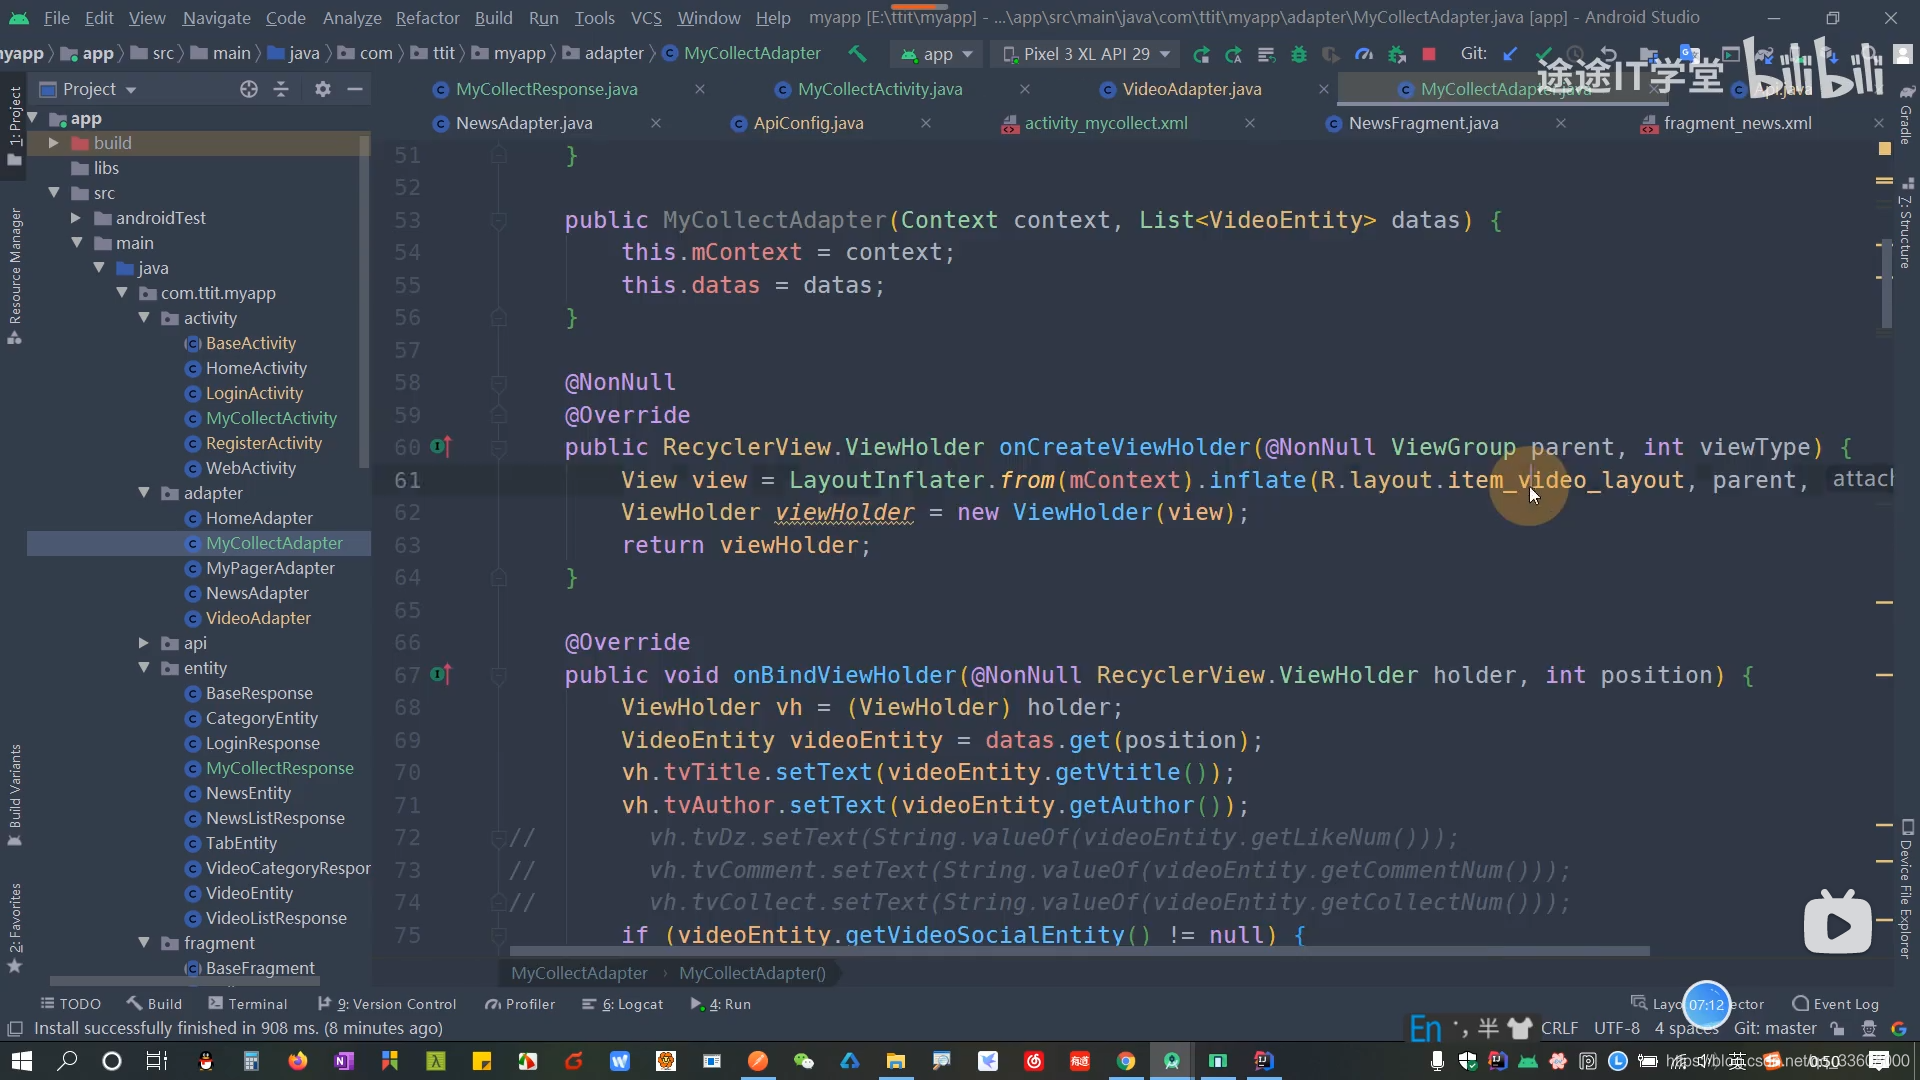Open the inspector hat icon in status bar
This screenshot has width=1920, height=1080.
point(1868,1028)
